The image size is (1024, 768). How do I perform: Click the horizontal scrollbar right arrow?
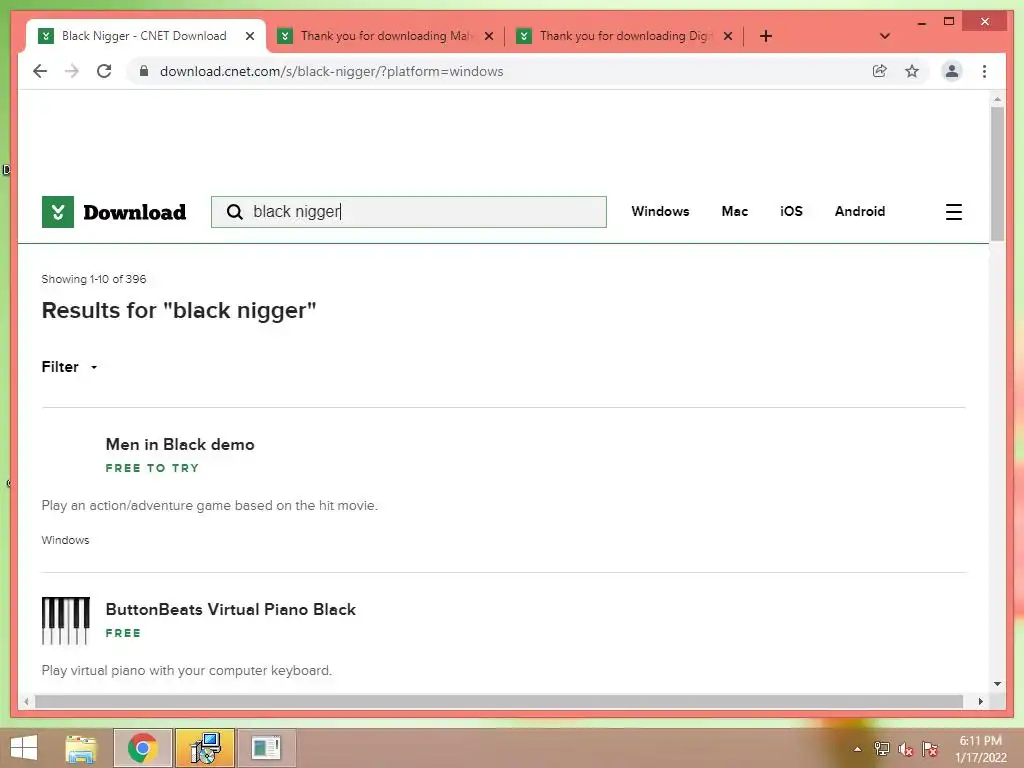[980, 701]
